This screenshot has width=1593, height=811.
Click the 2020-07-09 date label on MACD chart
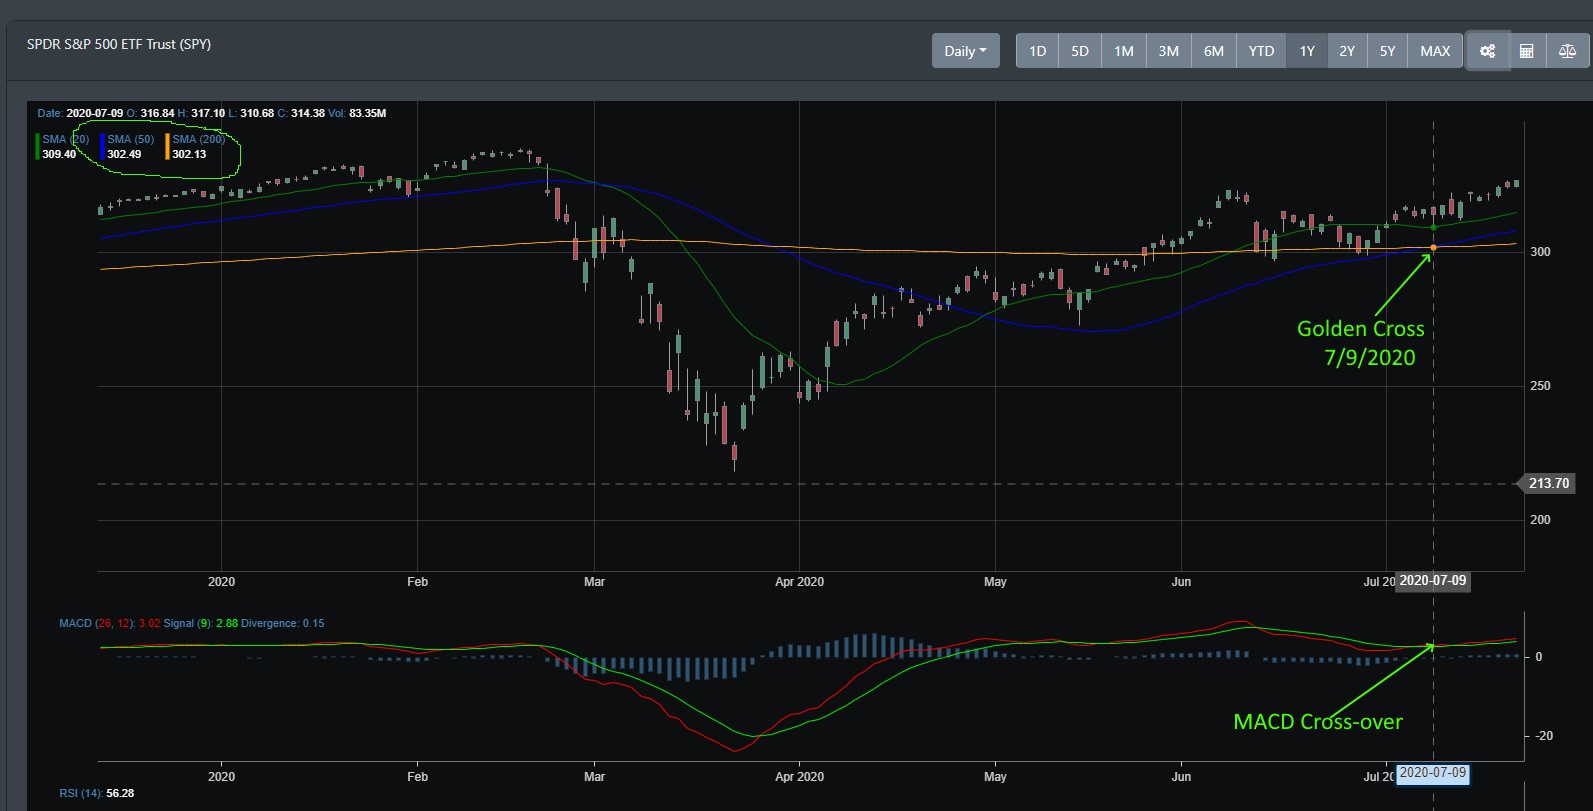click(x=1433, y=773)
